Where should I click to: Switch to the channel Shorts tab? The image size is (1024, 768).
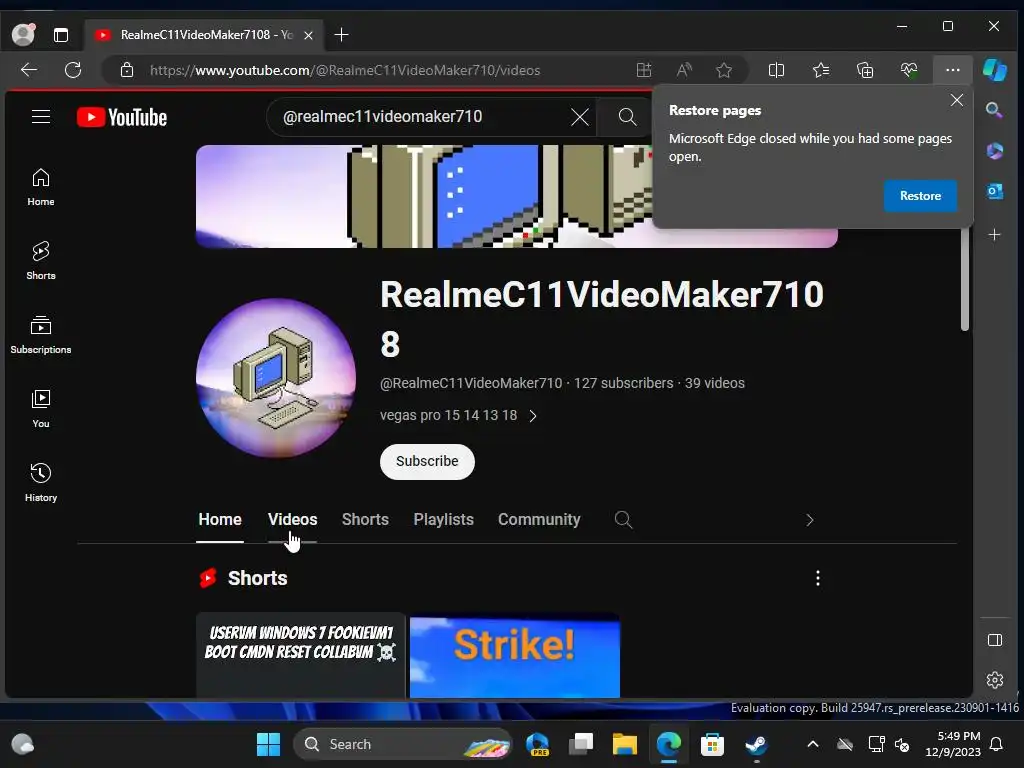pos(365,520)
